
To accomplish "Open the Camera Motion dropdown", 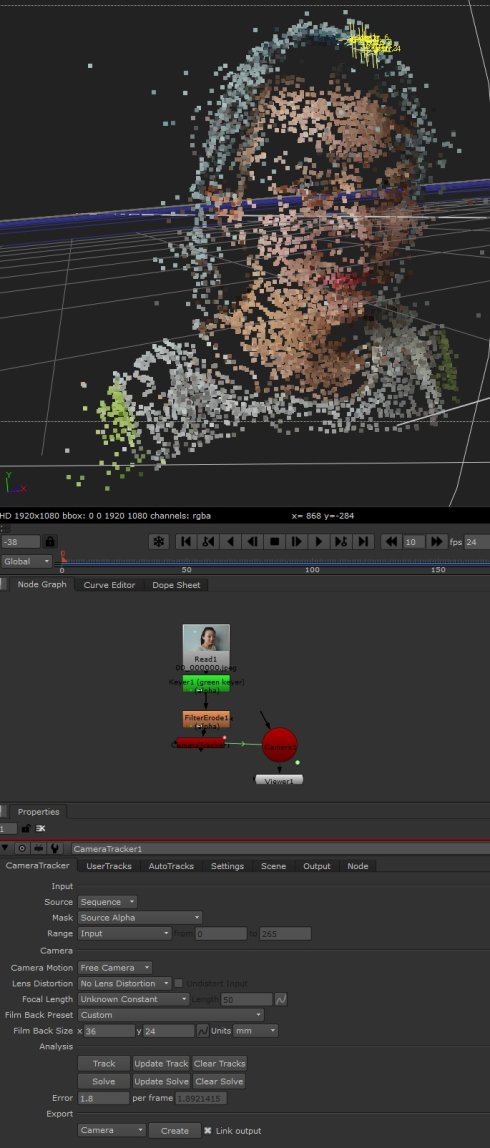I will coord(115,968).
